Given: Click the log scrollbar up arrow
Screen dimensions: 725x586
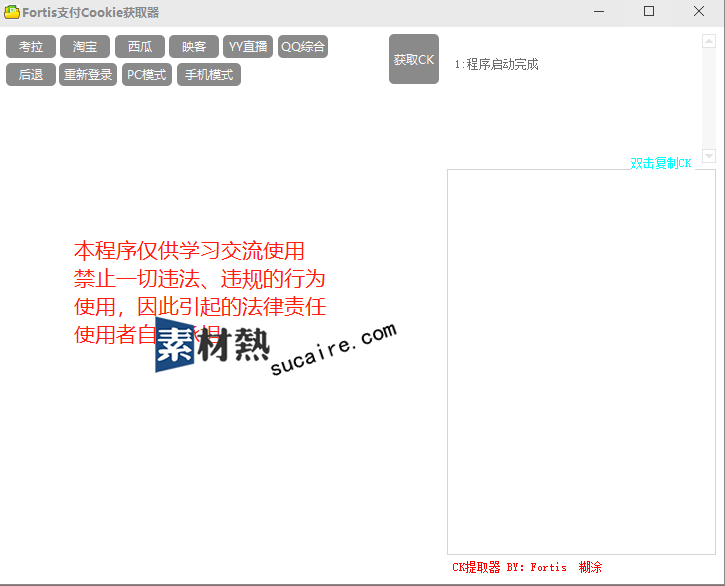Looking at the screenshot, I should (709, 41).
